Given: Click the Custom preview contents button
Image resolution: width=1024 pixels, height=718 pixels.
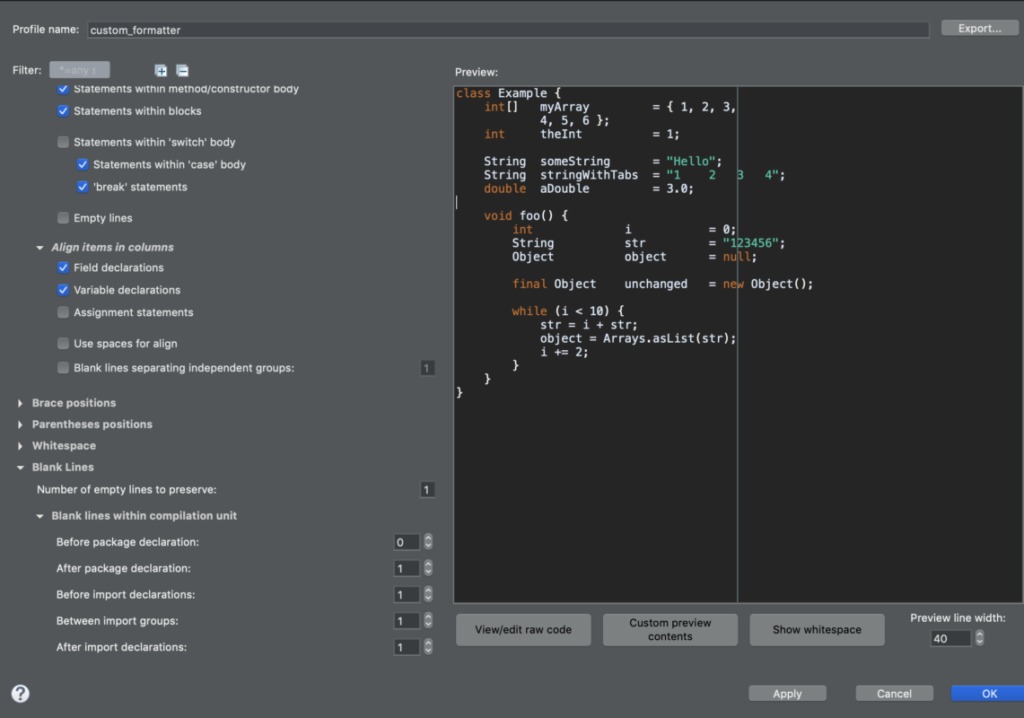Looking at the screenshot, I should [670, 630].
